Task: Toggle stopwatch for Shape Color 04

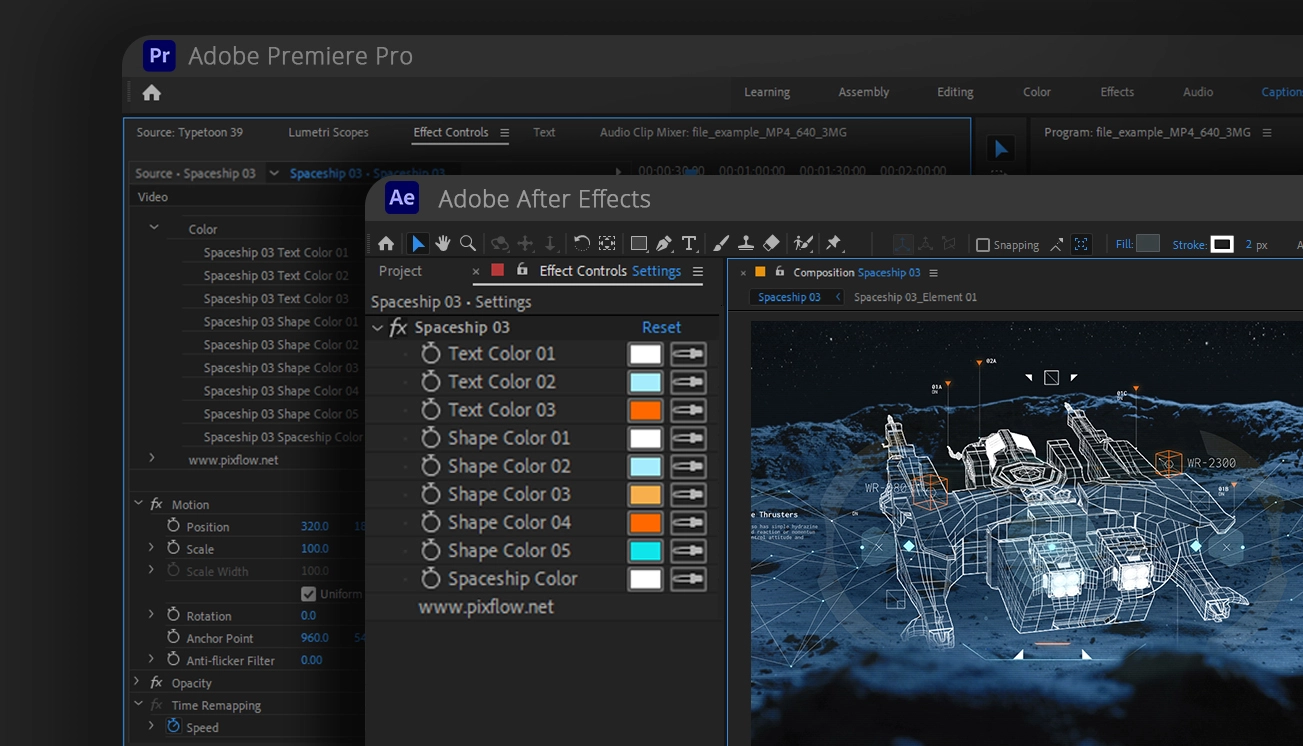Action: pyautogui.click(x=431, y=522)
